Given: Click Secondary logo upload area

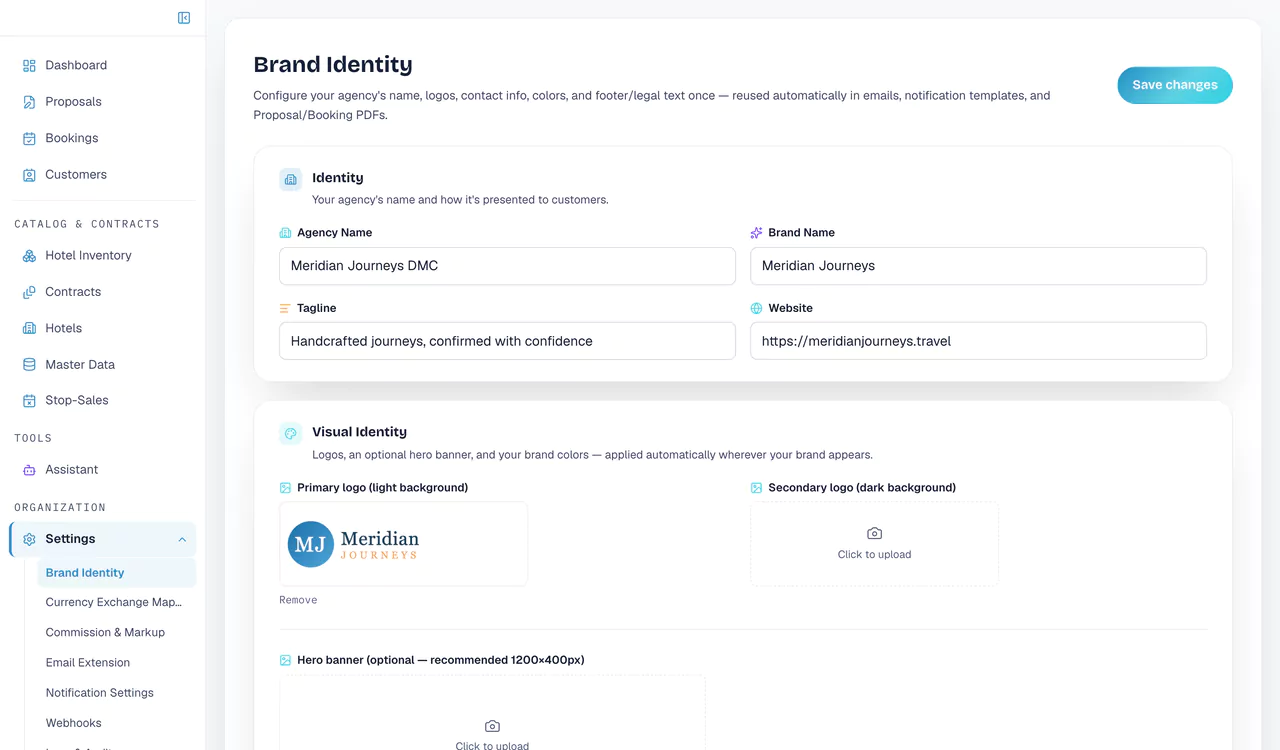Looking at the screenshot, I should (874, 544).
